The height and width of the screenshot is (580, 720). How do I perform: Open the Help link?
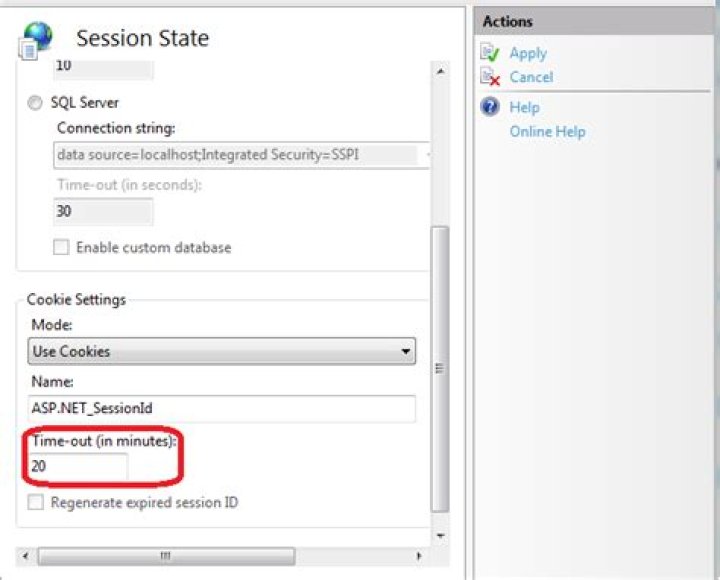tap(524, 107)
